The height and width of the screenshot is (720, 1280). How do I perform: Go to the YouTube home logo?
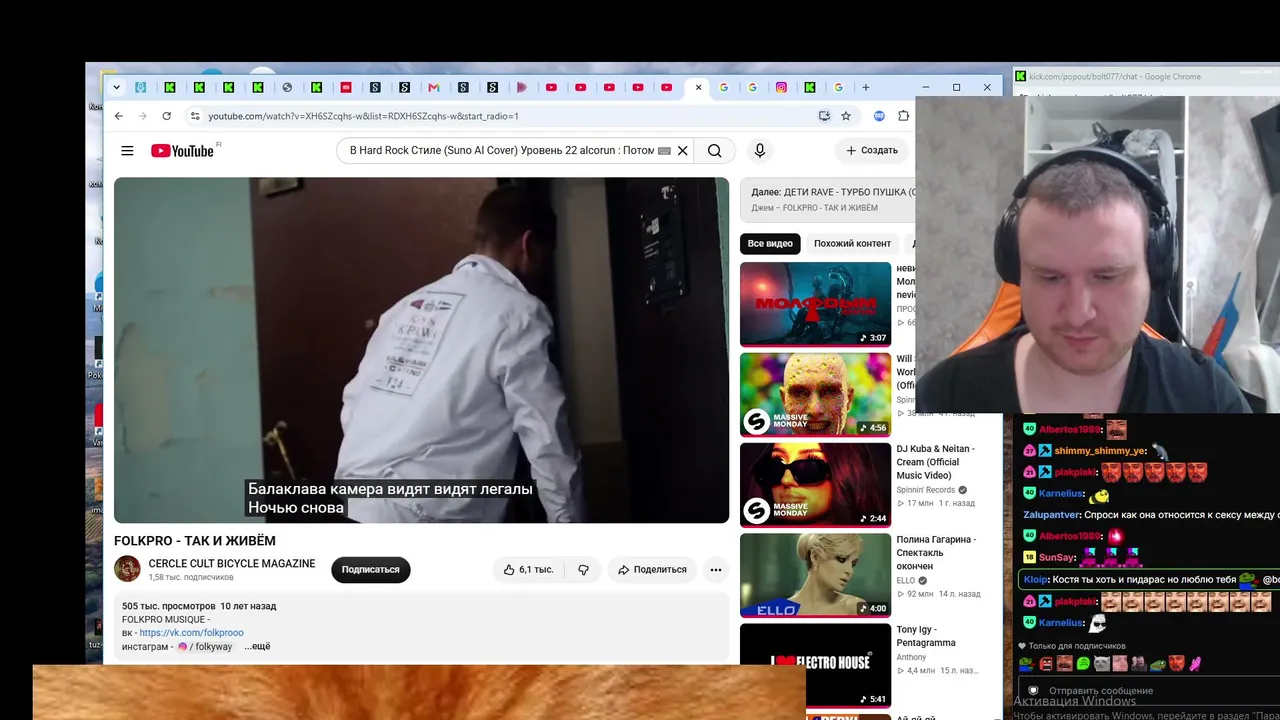tap(182, 151)
